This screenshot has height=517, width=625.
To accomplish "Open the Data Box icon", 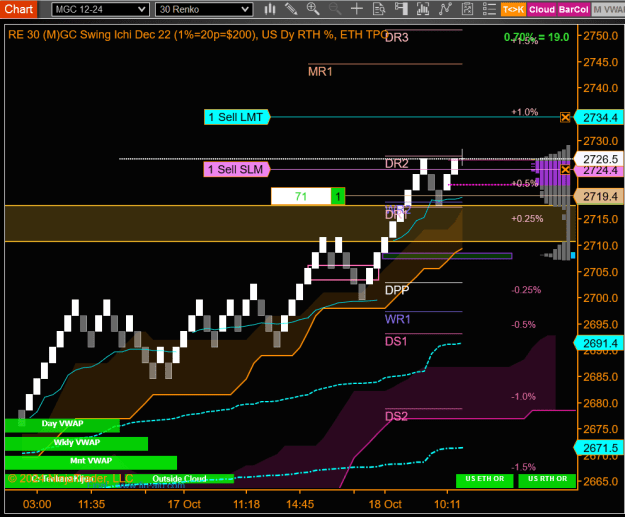I will click(x=379, y=9).
